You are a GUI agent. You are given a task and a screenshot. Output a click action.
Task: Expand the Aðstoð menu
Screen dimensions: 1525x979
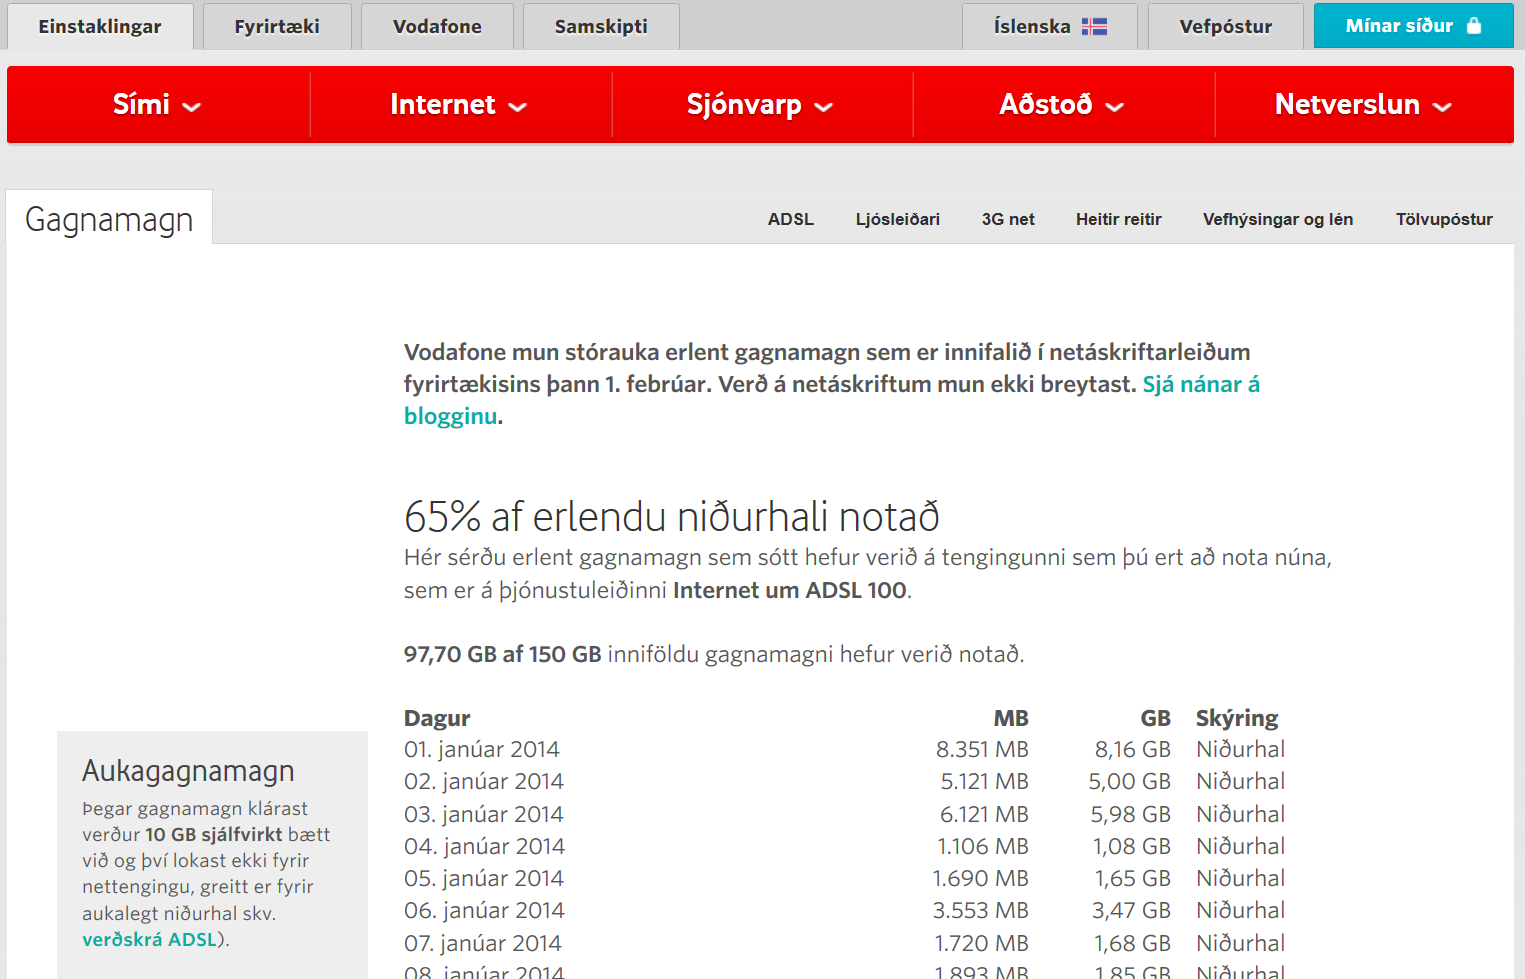point(1118,107)
